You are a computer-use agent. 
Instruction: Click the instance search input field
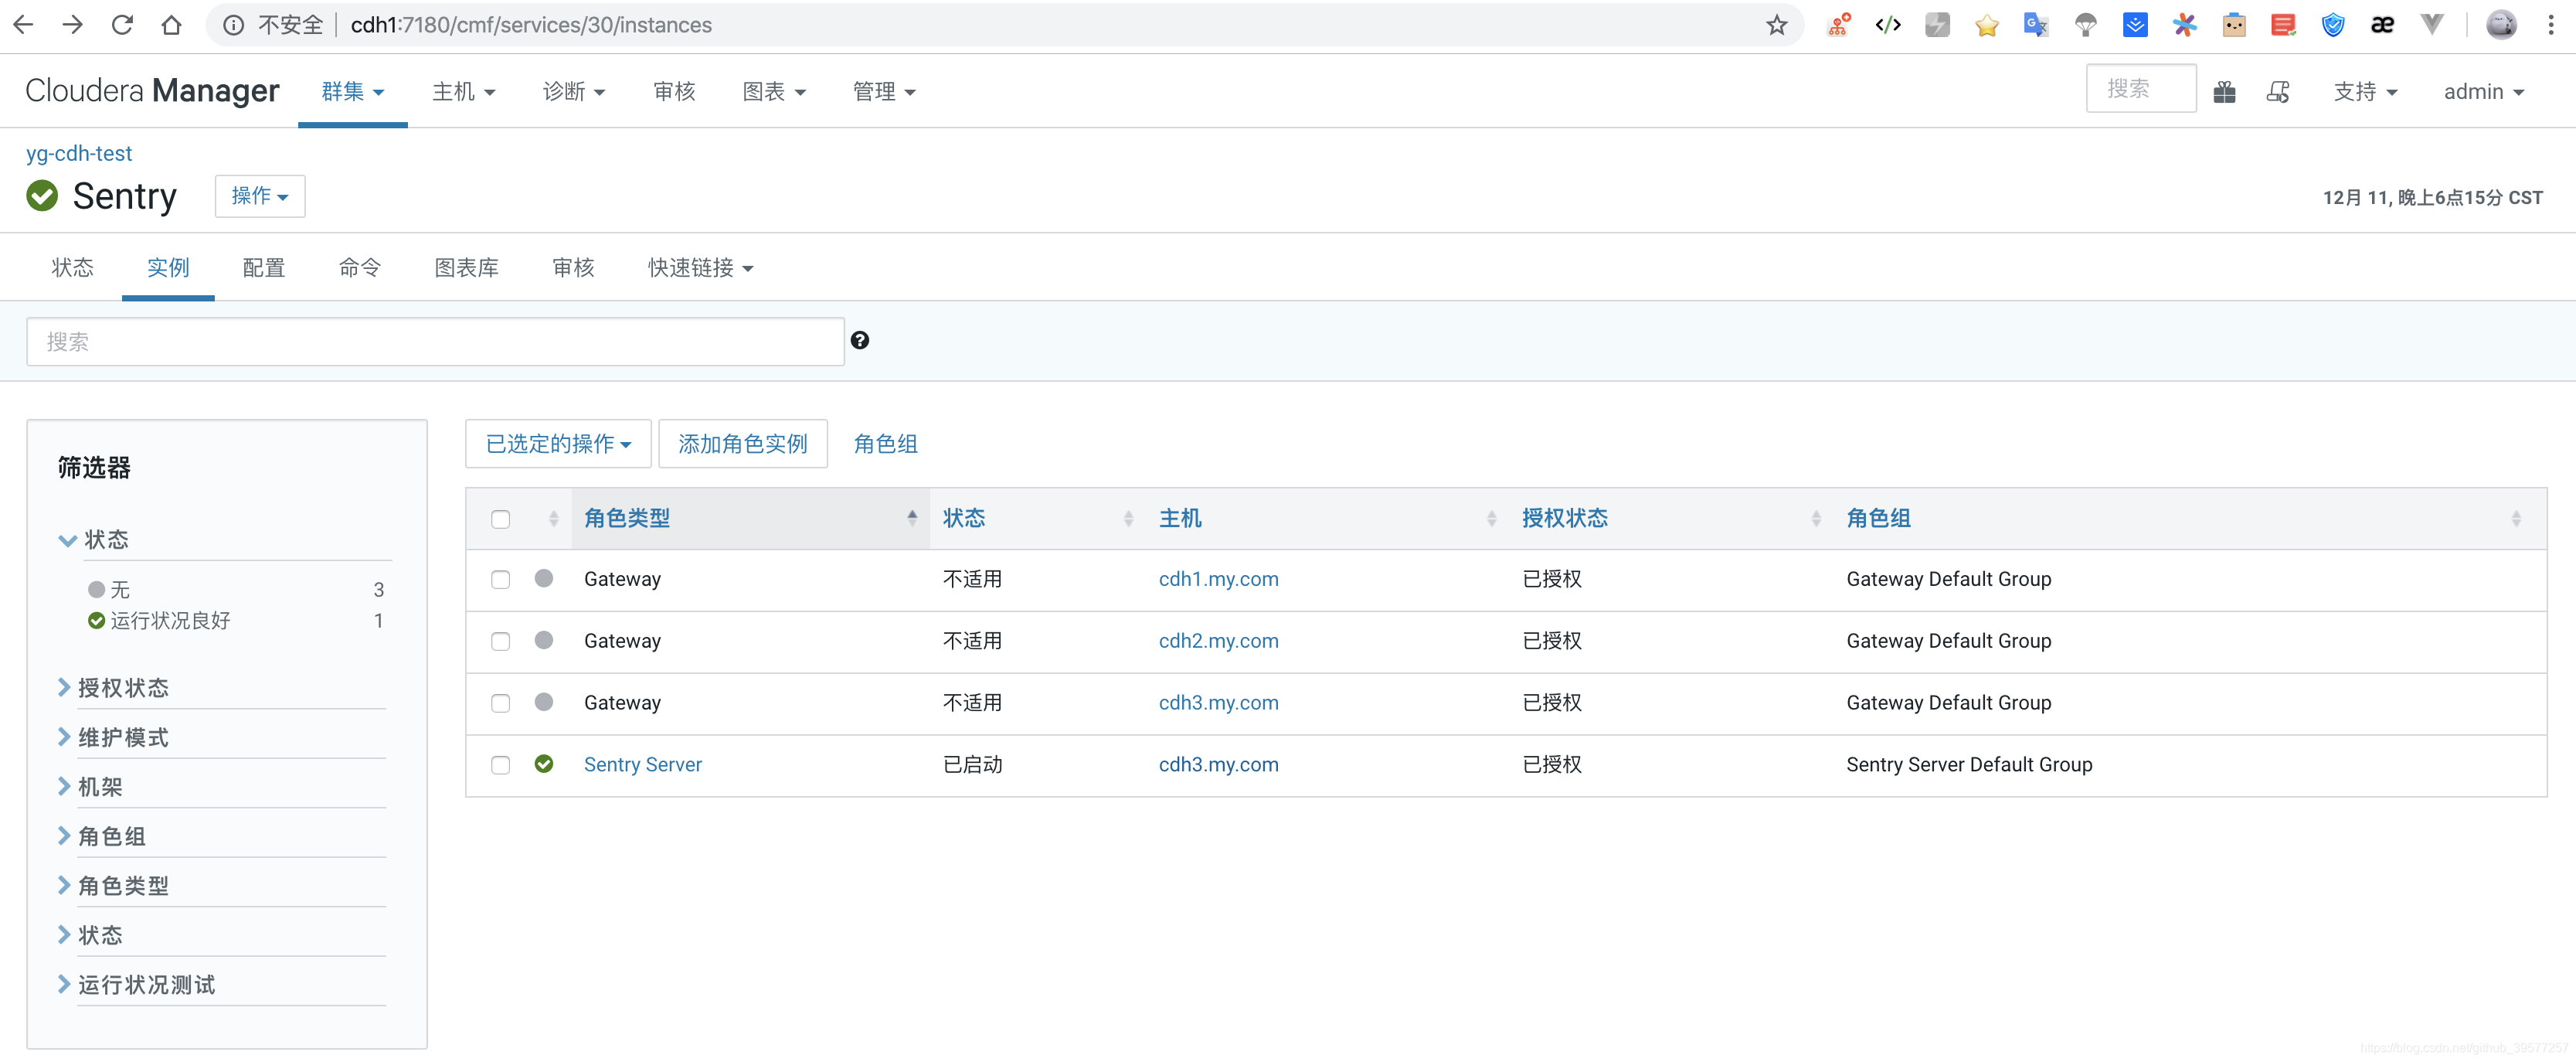(436, 342)
